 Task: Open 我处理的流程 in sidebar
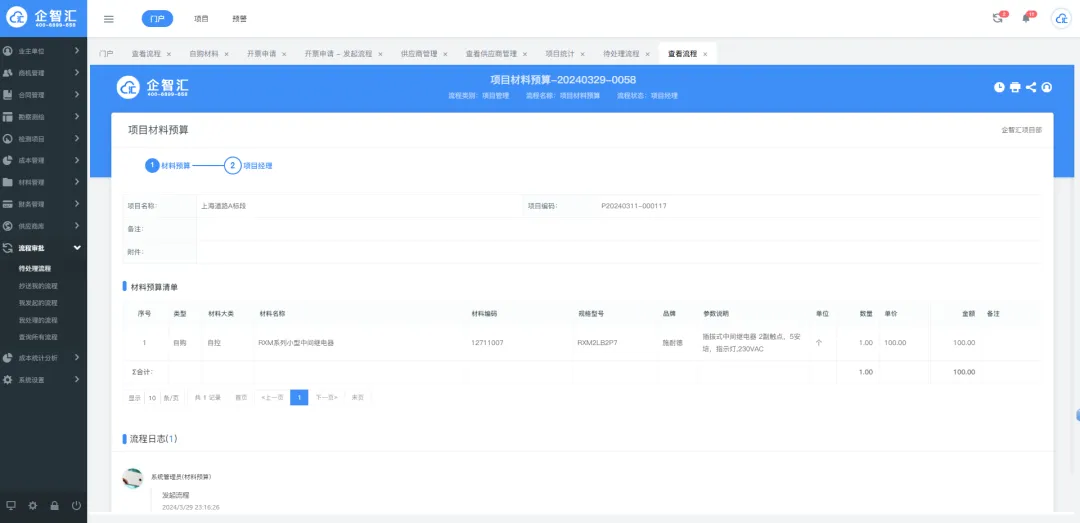(x=38, y=320)
